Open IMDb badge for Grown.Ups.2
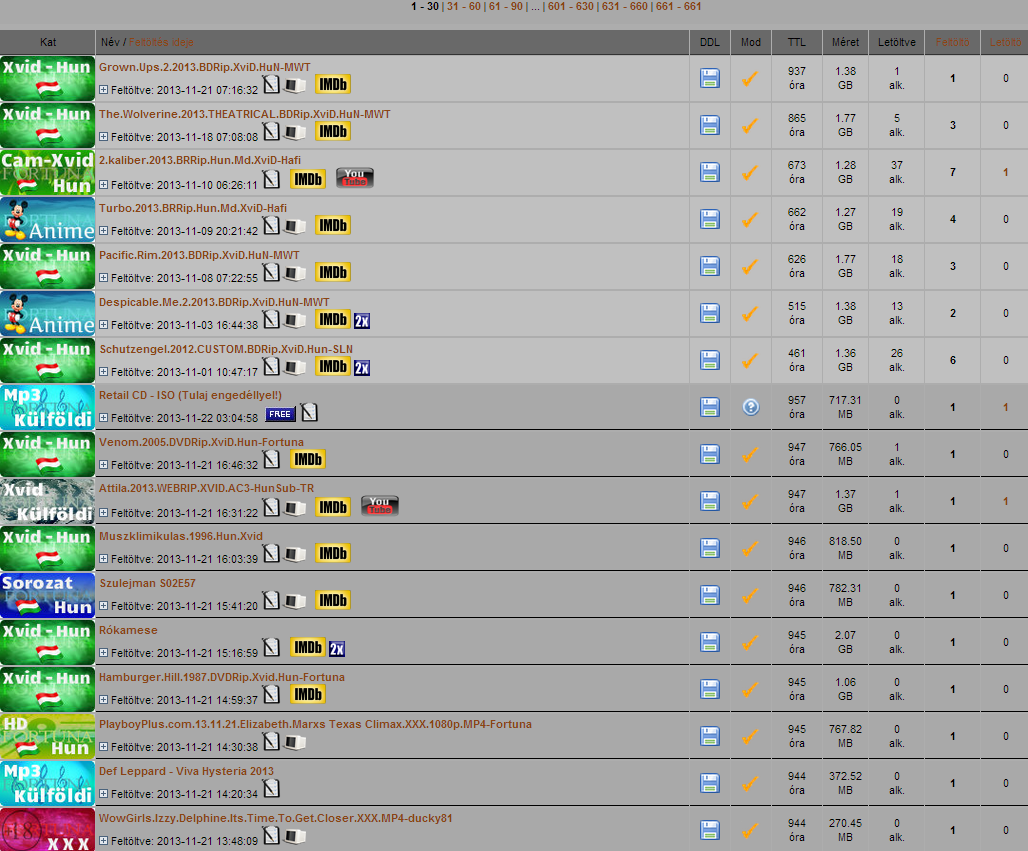 [x=333, y=85]
